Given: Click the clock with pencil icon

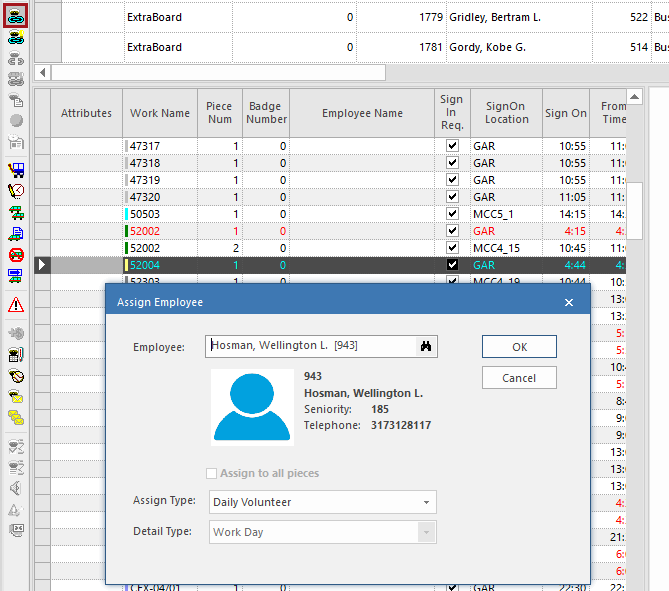Looking at the screenshot, I should click(x=16, y=191).
